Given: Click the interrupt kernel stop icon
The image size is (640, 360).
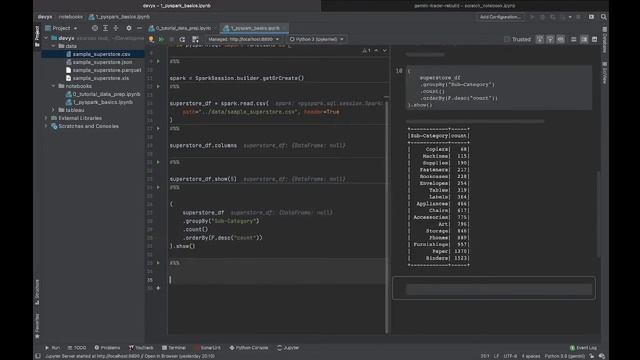Looking at the screenshot, I should 172,39.
